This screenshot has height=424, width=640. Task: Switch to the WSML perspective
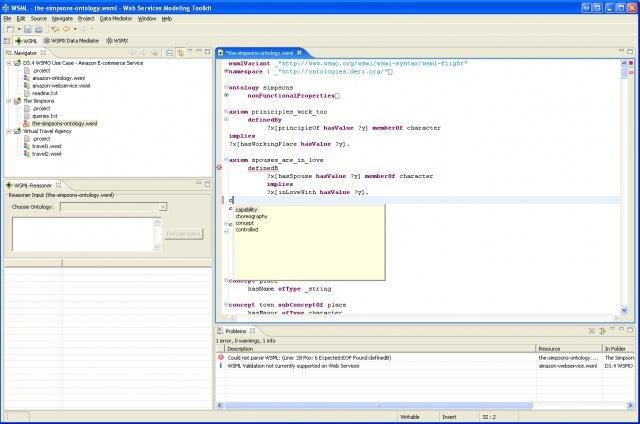pos(26,41)
